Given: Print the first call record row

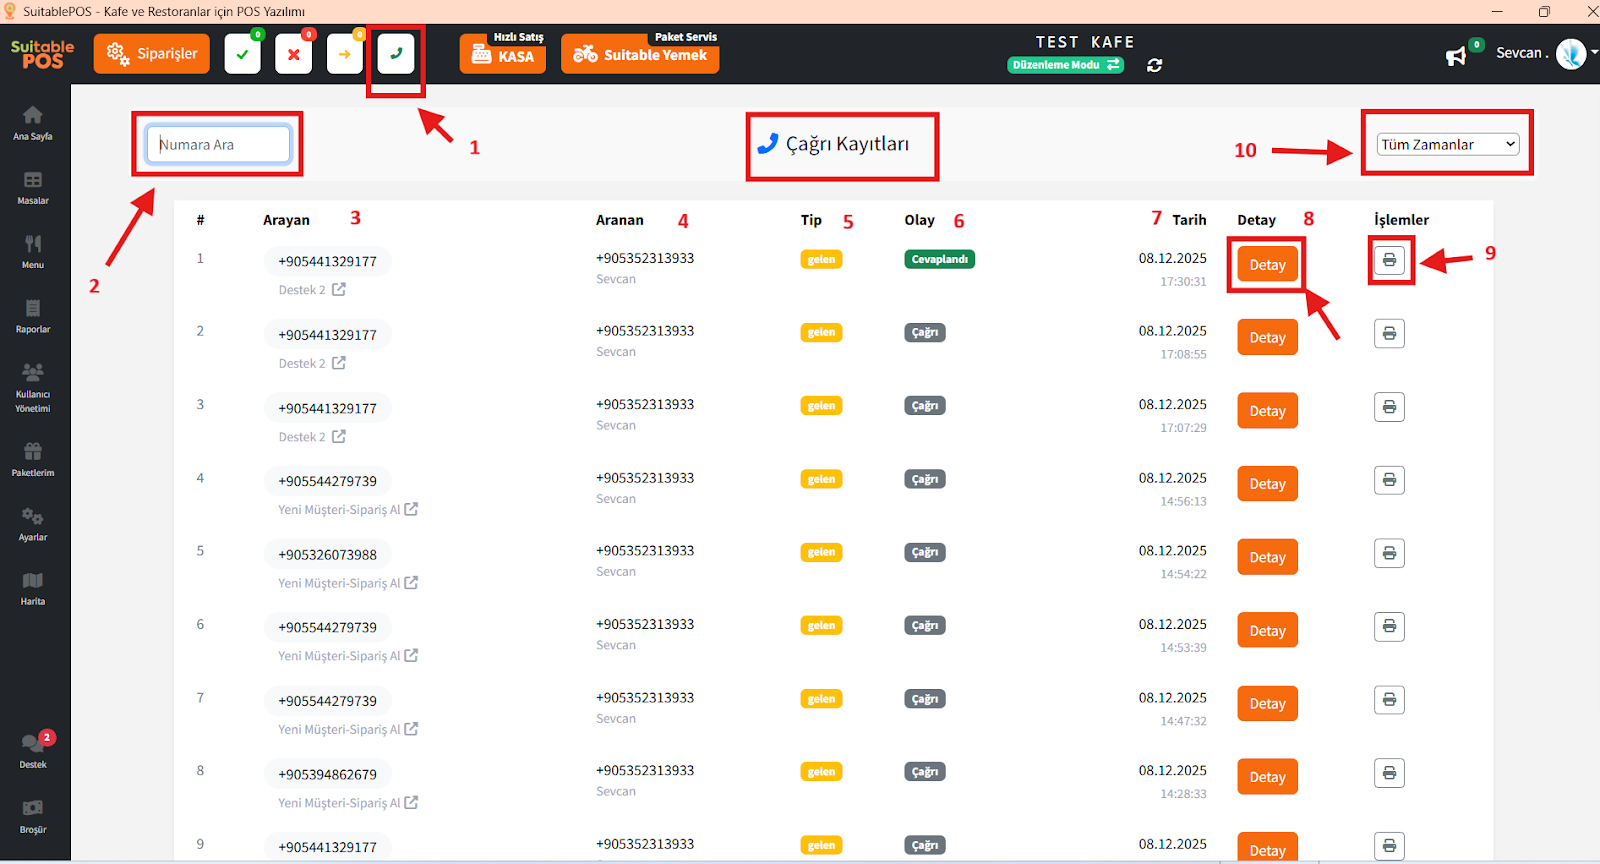Looking at the screenshot, I should click(1389, 260).
